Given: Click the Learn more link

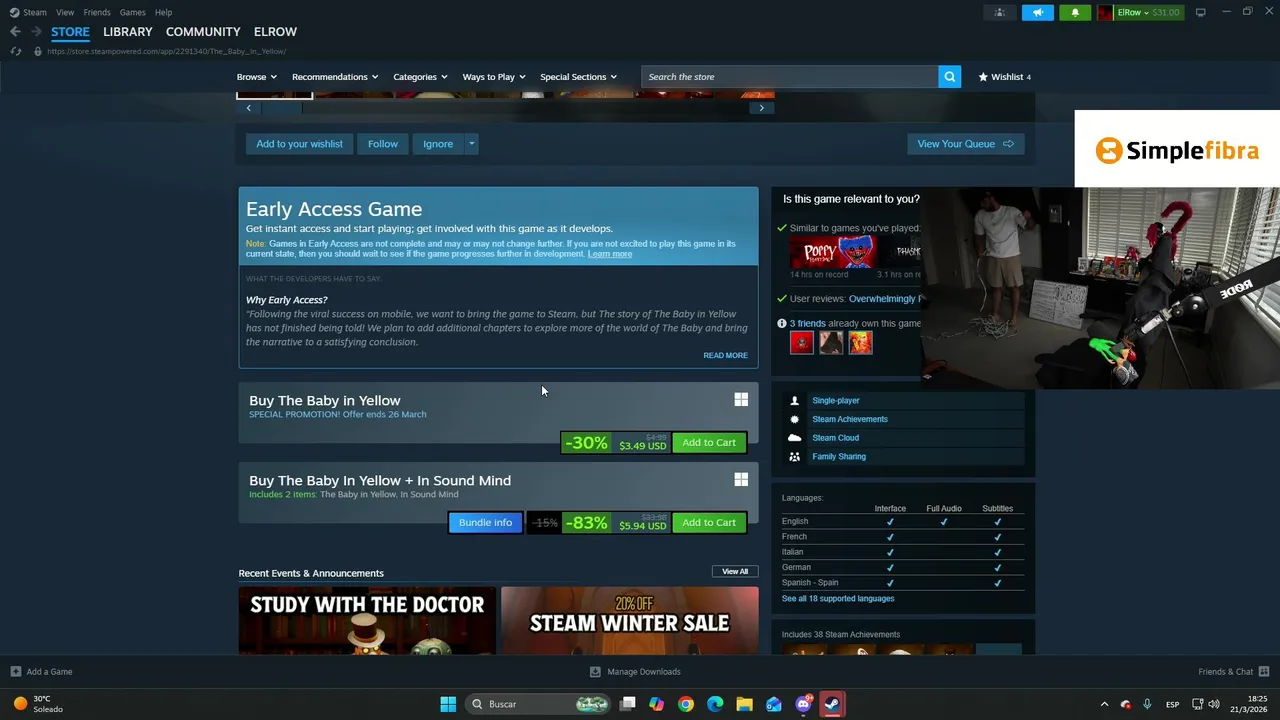Looking at the screenshot, I should (x=610, y=254).
